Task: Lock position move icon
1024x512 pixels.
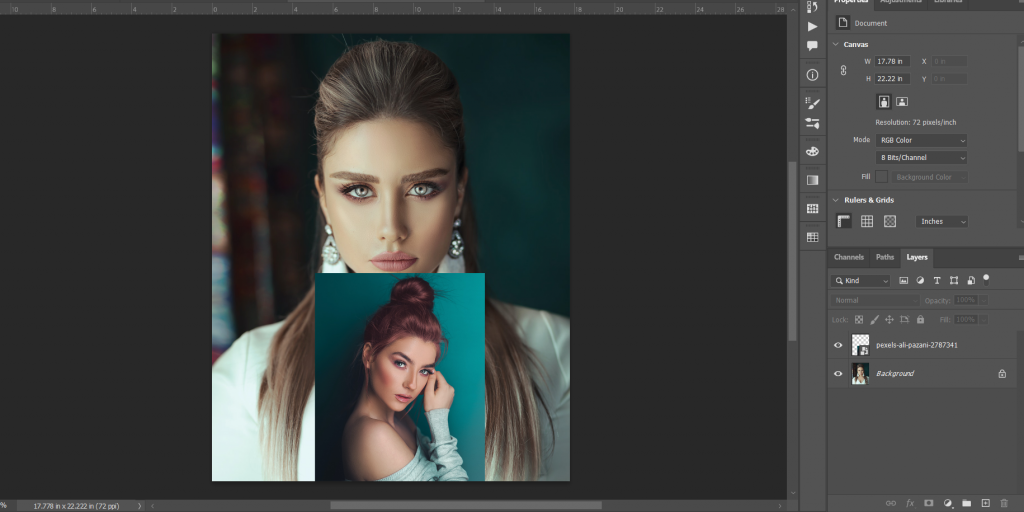Action: (889, 320)
